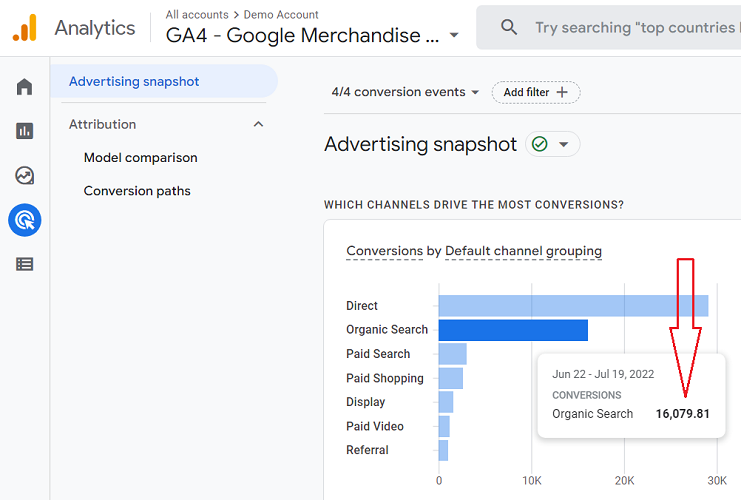Open the Configure list icon in sidebar
Image resolution: width=741 pixels, height=500 pixels.
[25, 264]
